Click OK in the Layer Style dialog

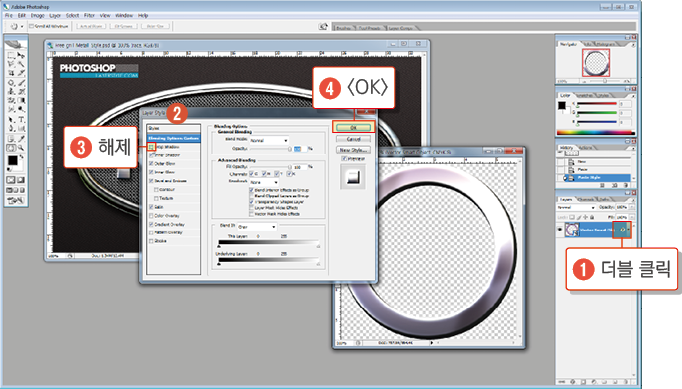click(353, 127)
